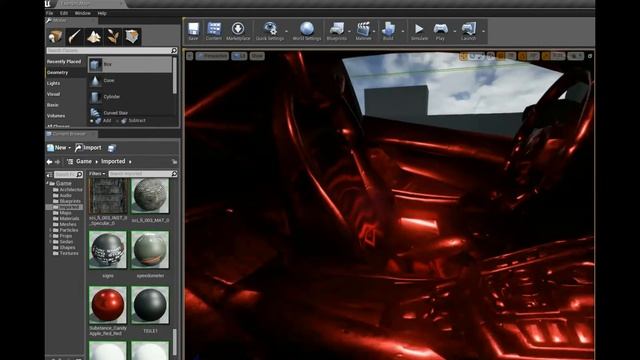The image size is (640, 360).
Task: Open the Matinee dropdown arrow
Action: [374, 31]
